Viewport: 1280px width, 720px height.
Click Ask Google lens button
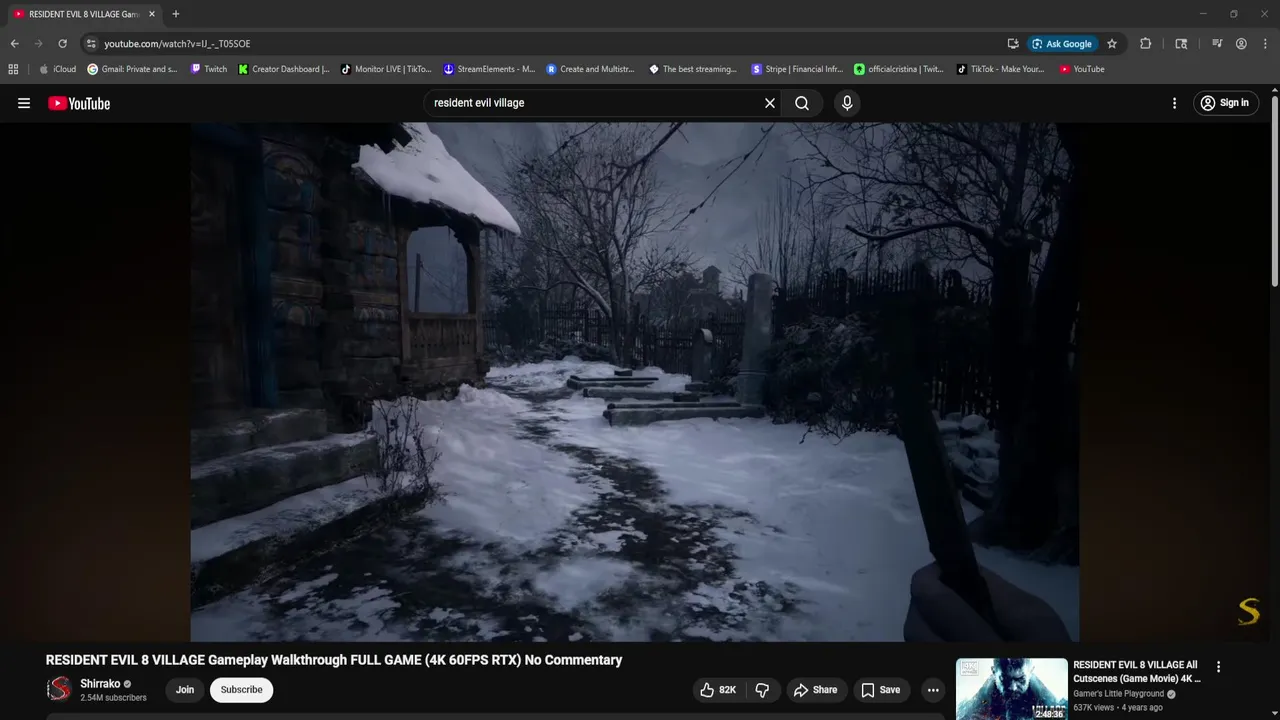point(1062,44)
